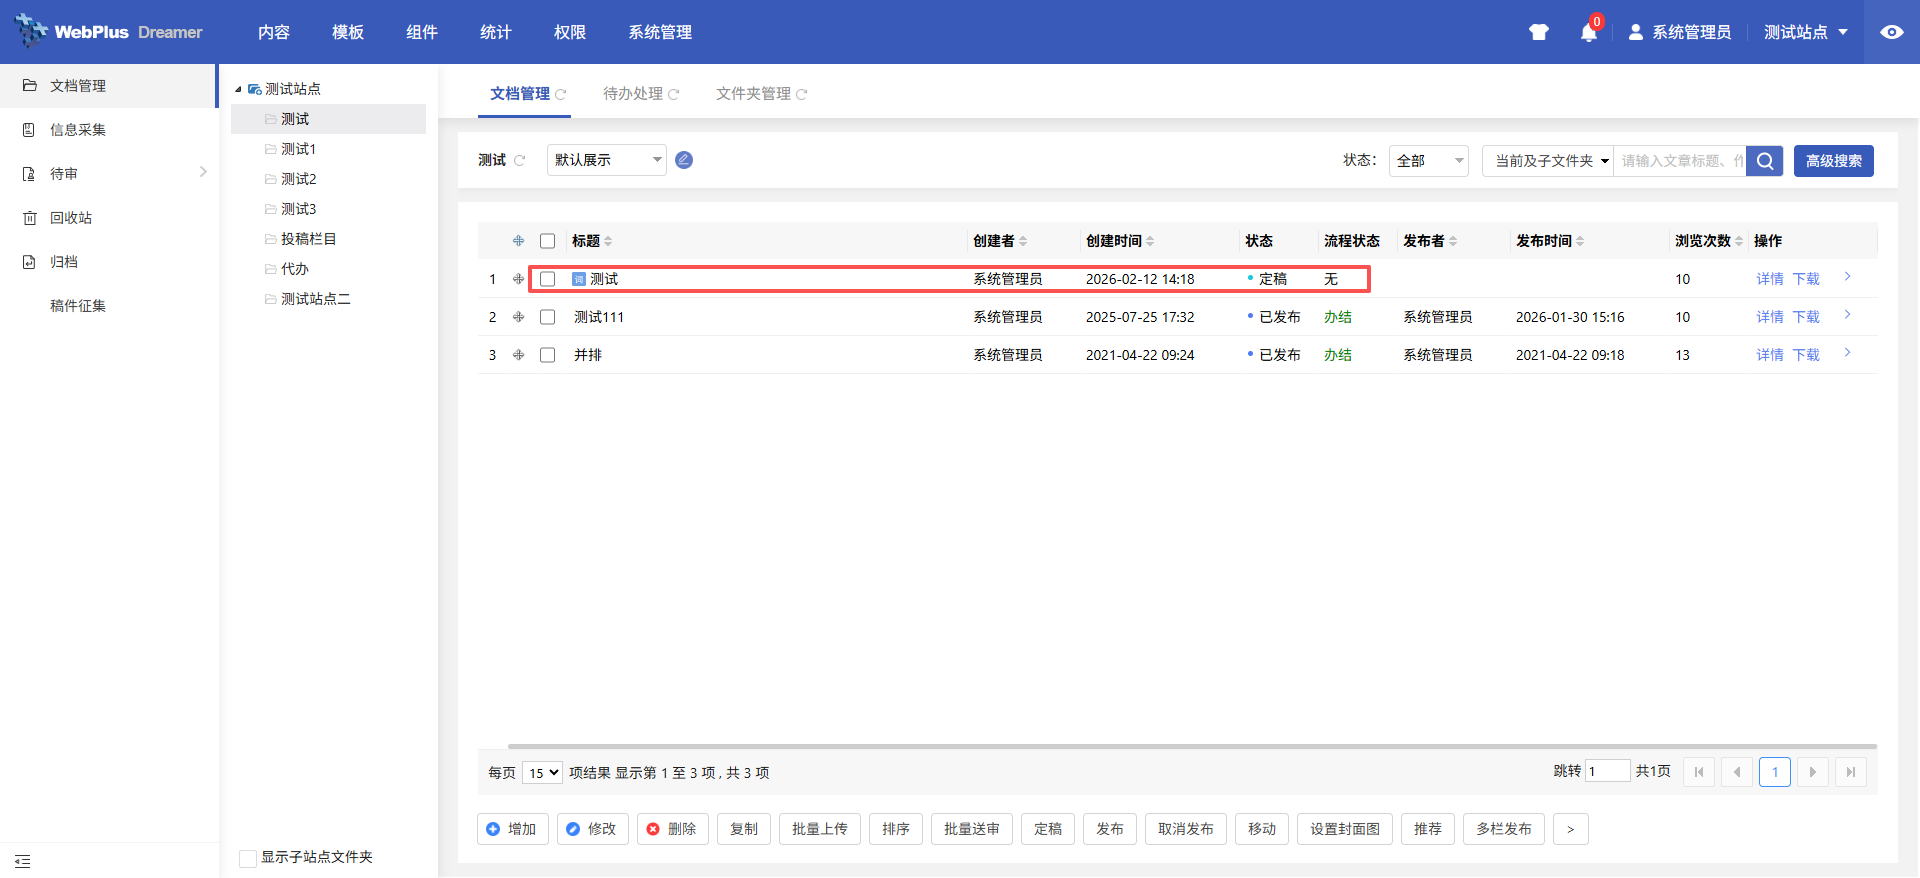Viewport: 1920px width, 878px height.
Task: Enable 显示子站点文件夹 checkbox
Action: (248, 858)
